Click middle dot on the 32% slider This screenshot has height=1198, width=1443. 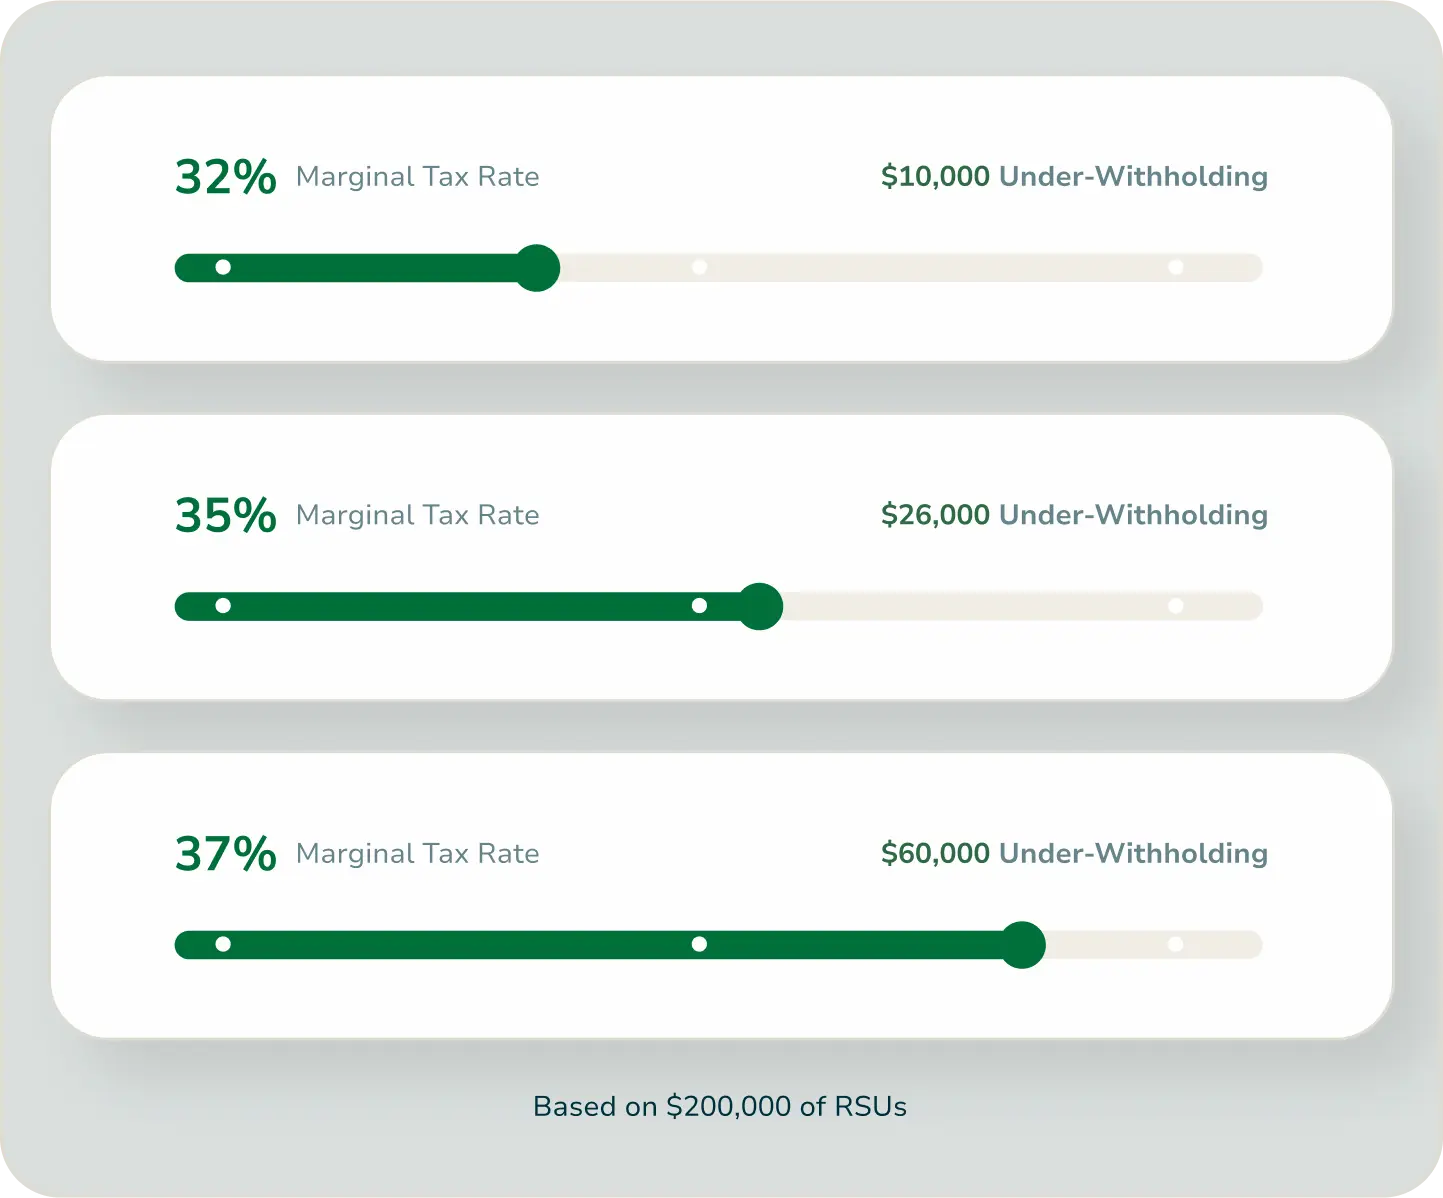click(x=699, y=267)
